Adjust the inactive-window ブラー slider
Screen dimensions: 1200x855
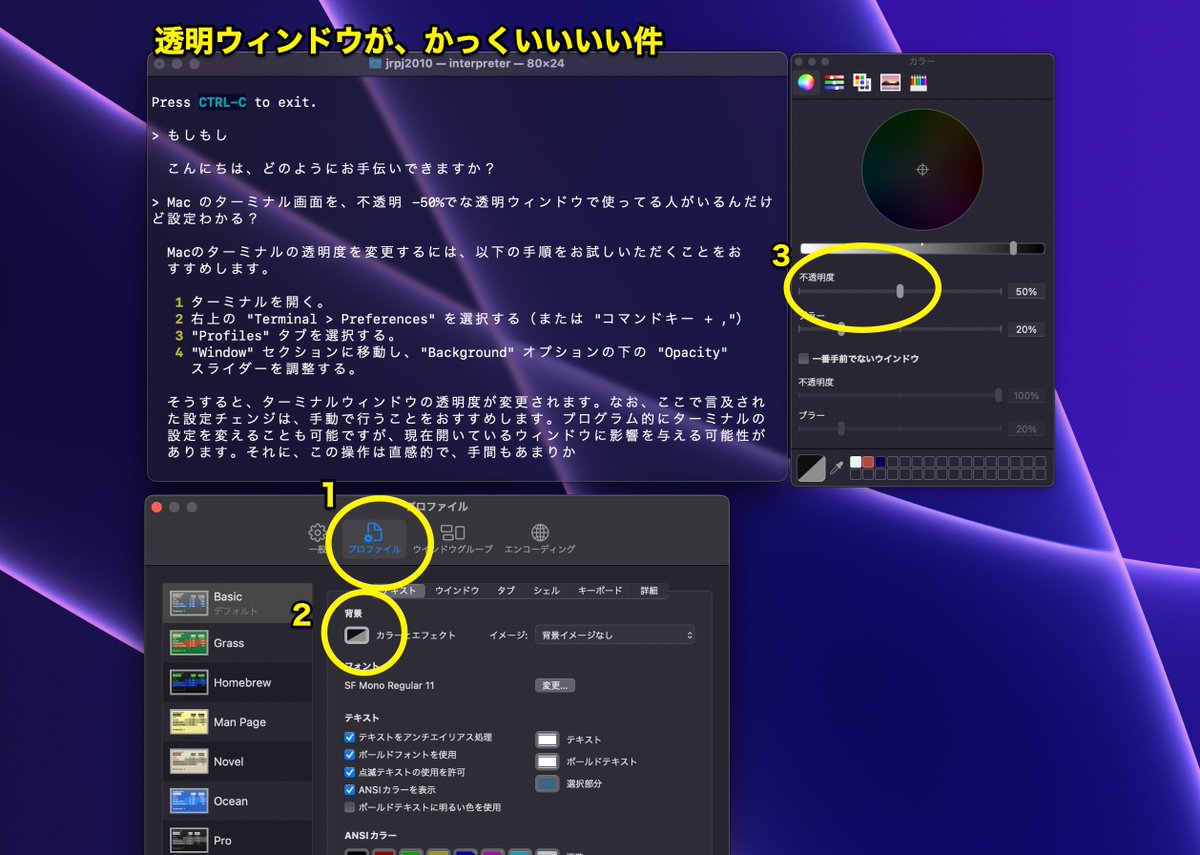click(900, 428)
